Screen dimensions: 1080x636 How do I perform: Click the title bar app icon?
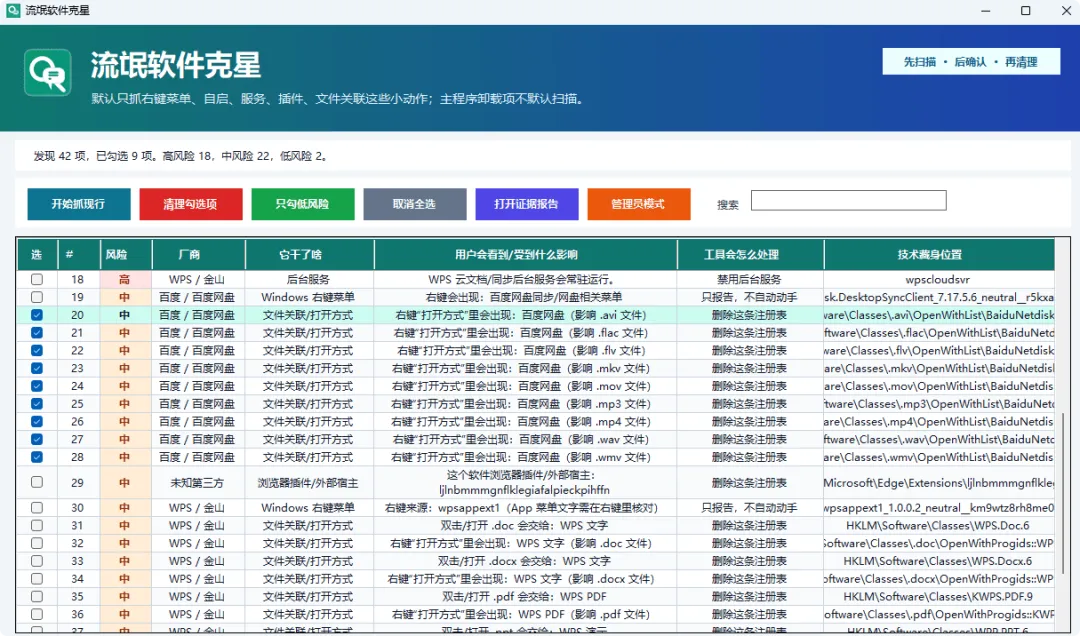12,10
